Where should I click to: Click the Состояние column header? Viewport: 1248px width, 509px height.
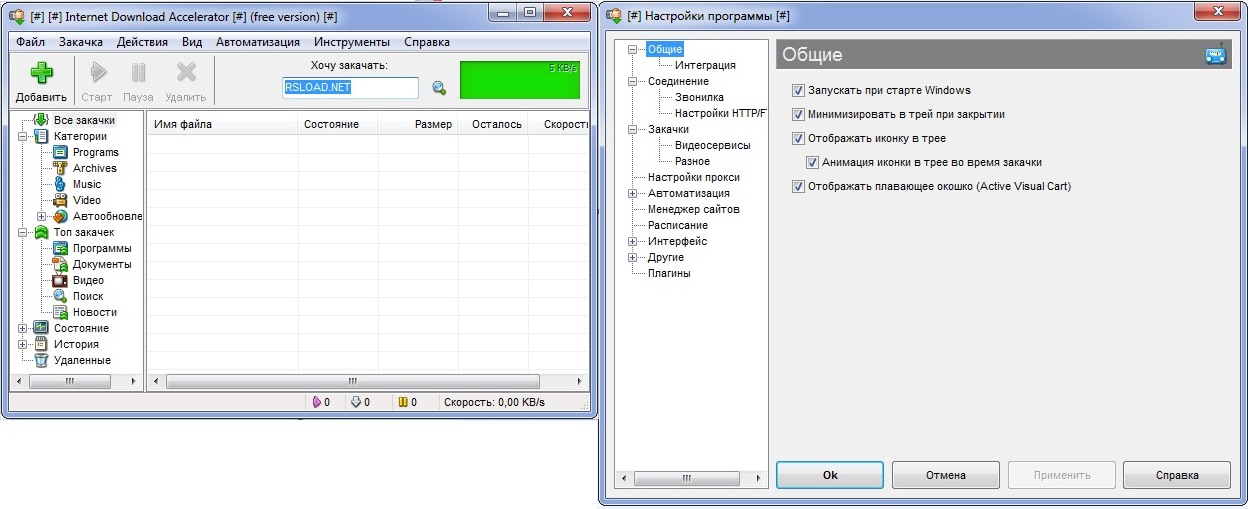point(338,124)
